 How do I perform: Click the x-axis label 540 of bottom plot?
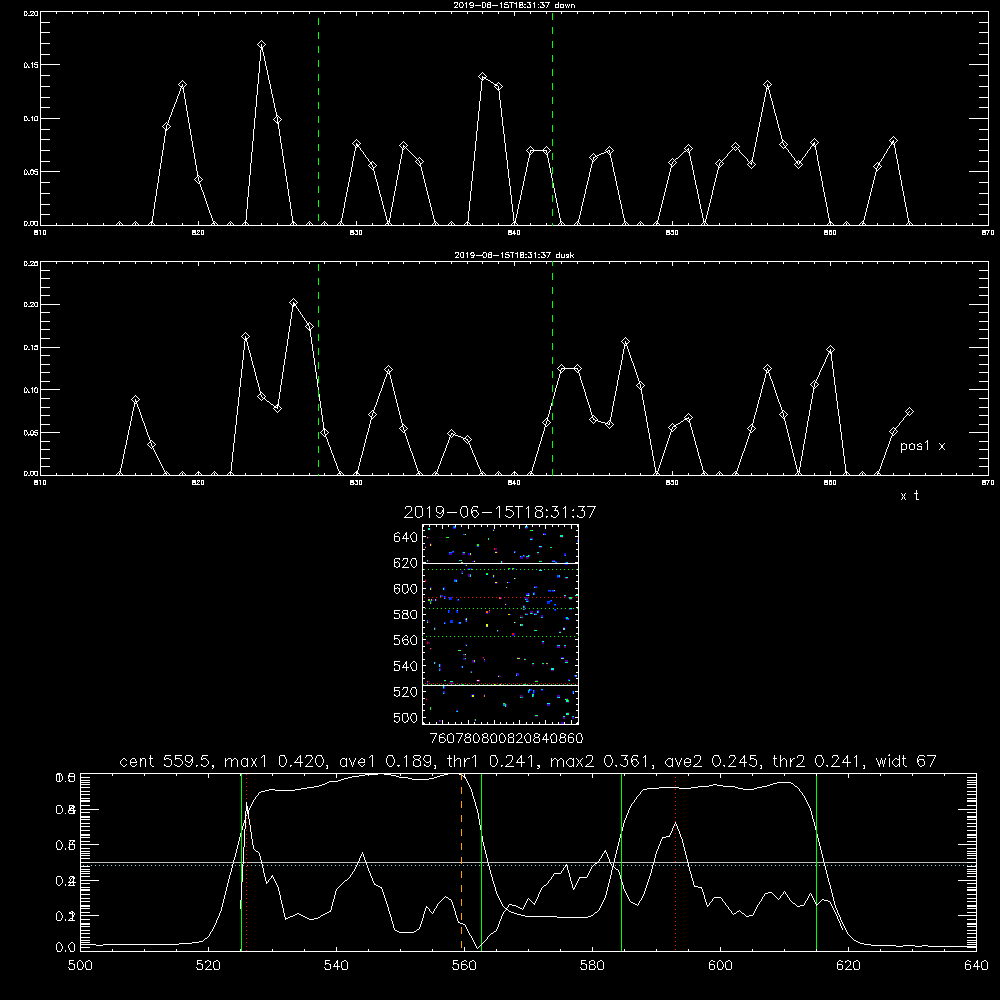pos(336,966)
